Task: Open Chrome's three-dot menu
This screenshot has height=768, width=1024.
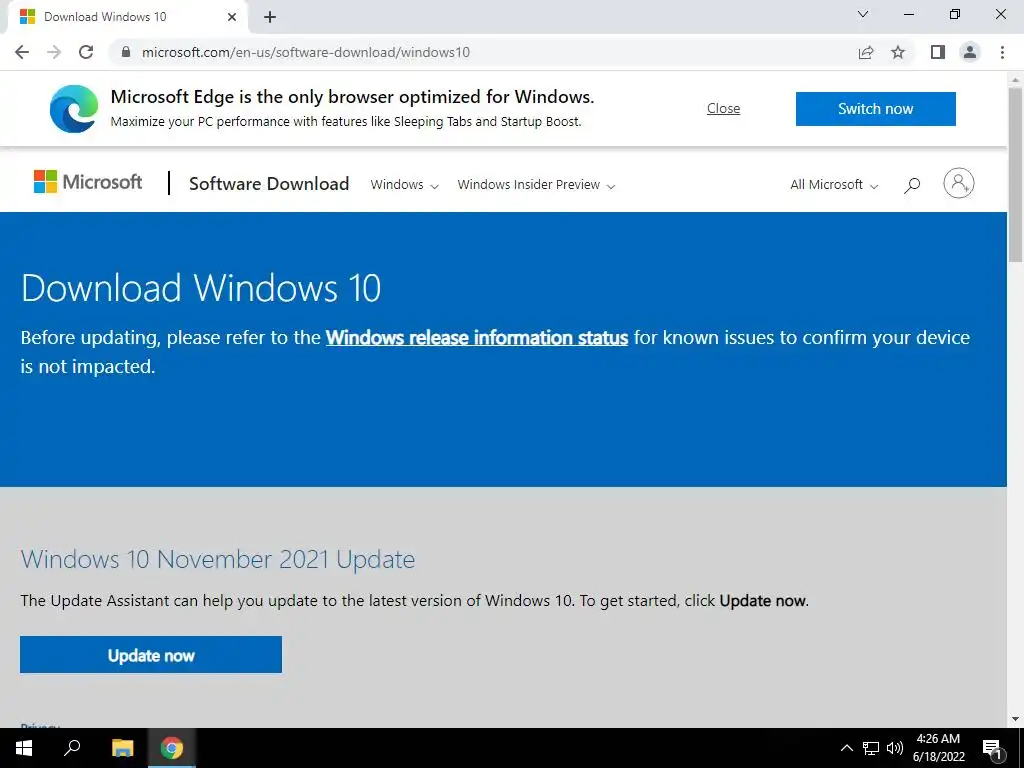Action: click(1002, 52)
